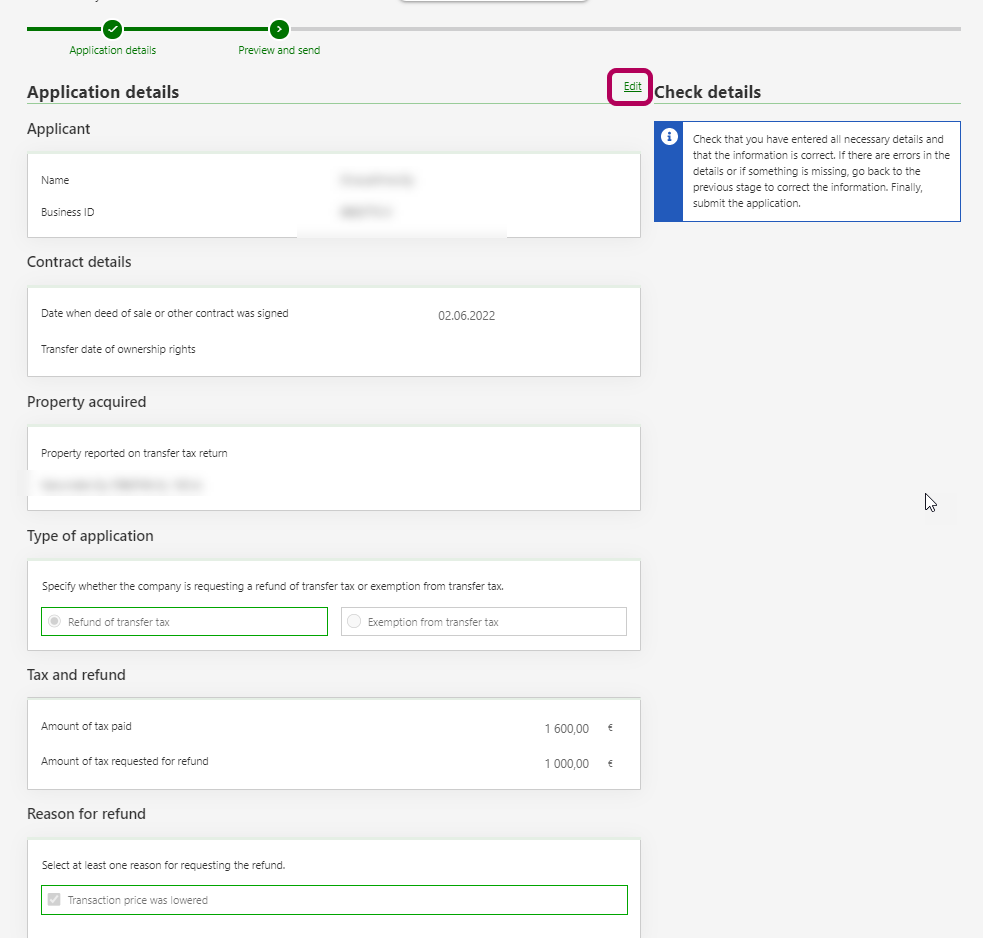Click the blurred applicant Name value

[x=376, y=181]
